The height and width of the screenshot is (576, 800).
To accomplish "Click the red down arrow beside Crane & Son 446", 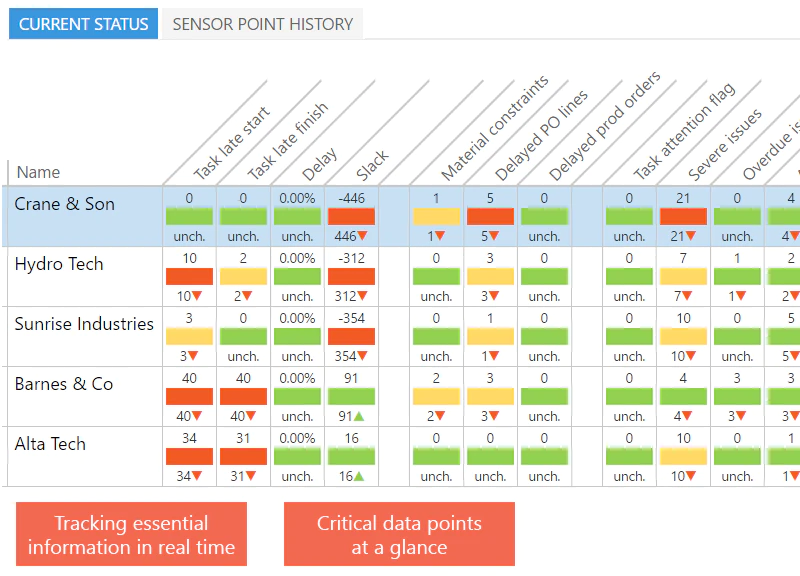I will 362,236.
